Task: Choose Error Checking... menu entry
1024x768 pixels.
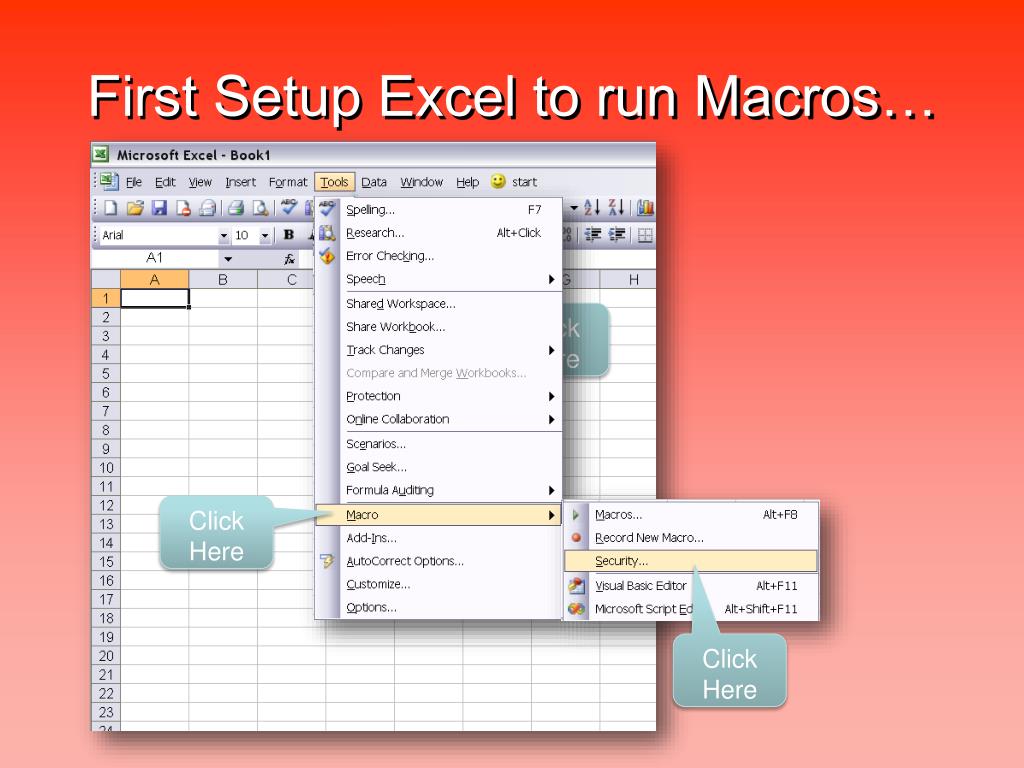Action: pyautogui.click(x=438, y=256)
